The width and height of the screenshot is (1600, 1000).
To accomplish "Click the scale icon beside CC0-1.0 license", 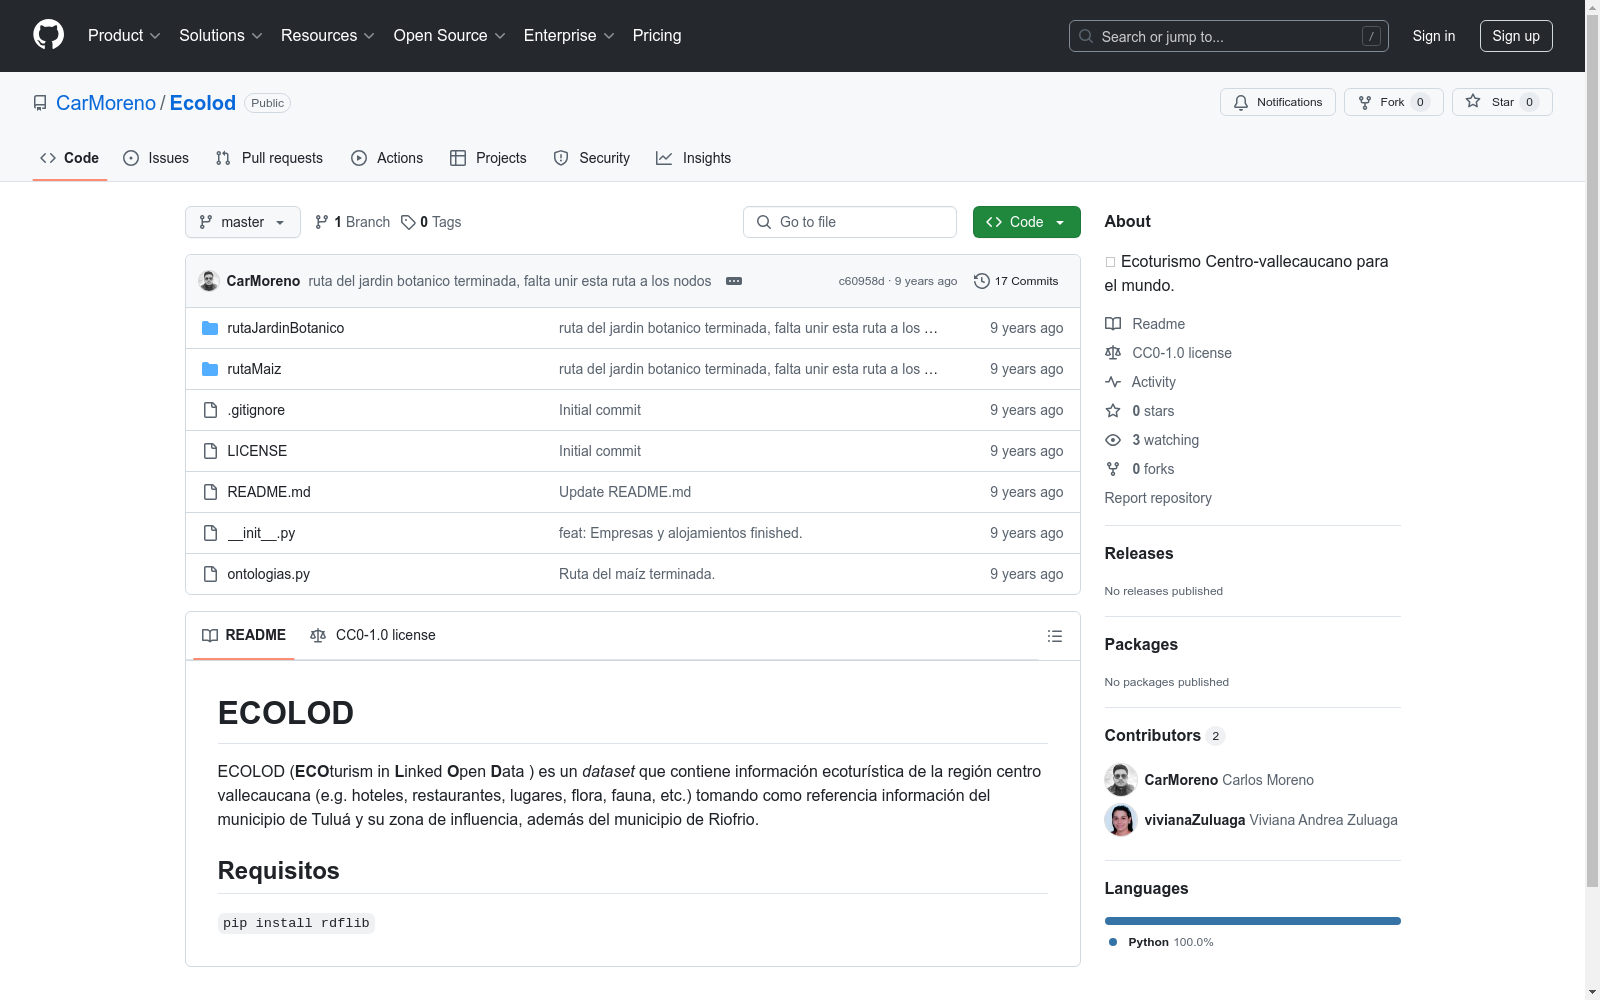I will point(1113,353).
